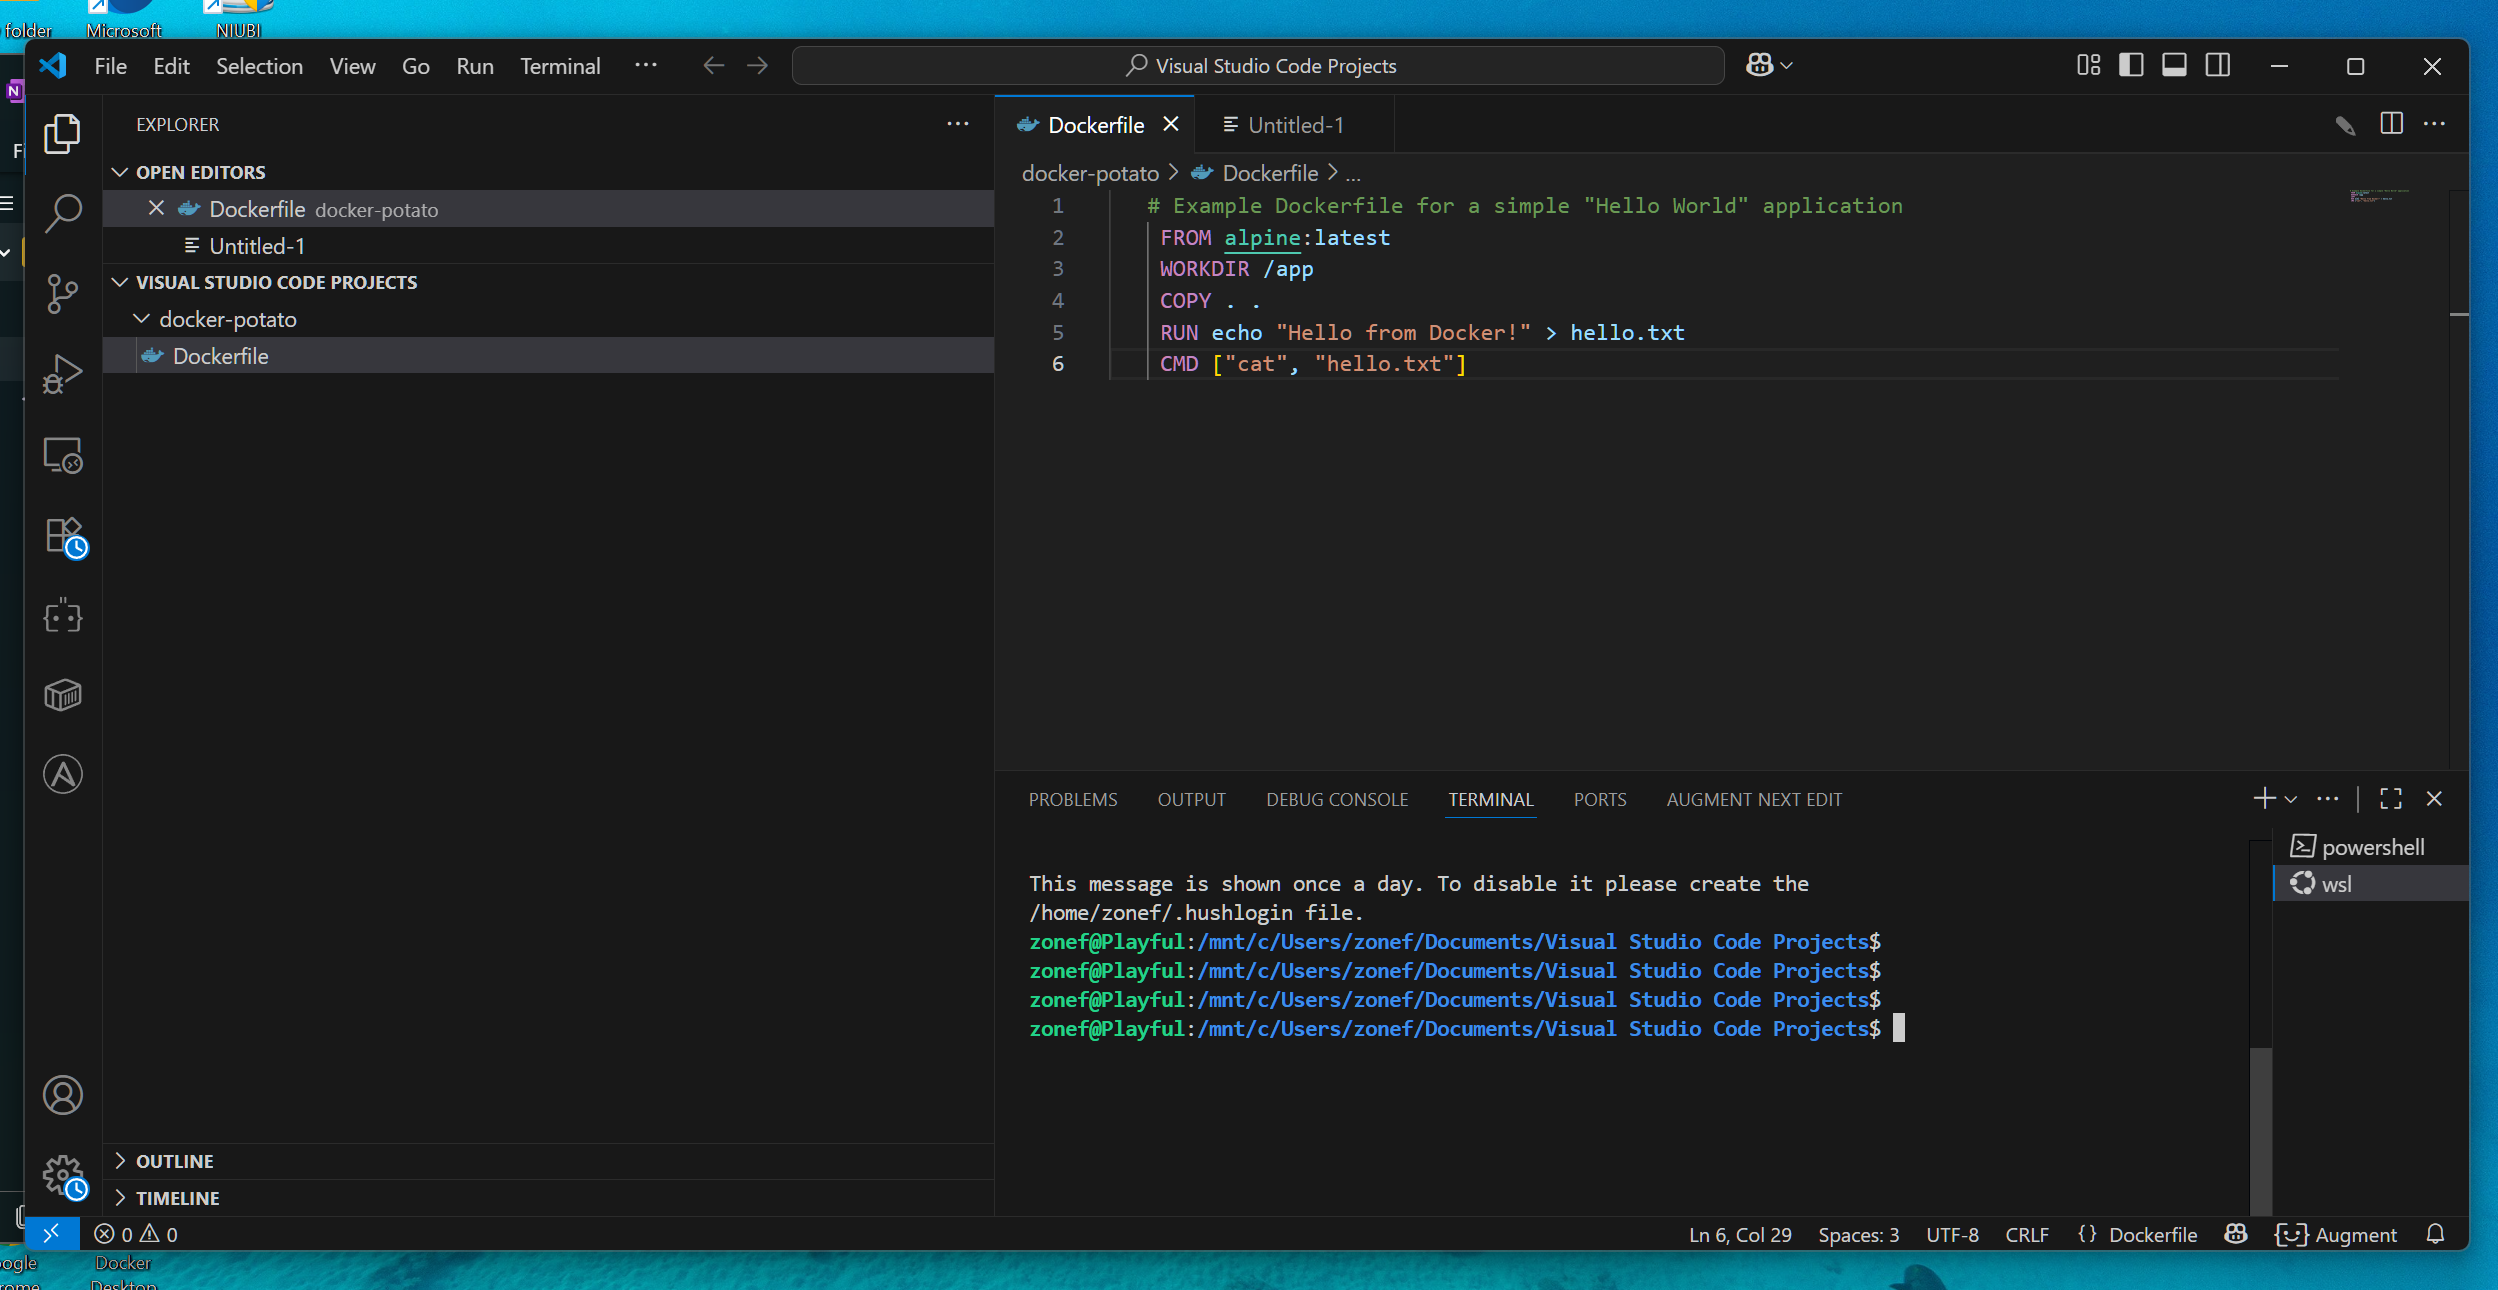Open the Containers (Docker) view icon

(63, 695)
